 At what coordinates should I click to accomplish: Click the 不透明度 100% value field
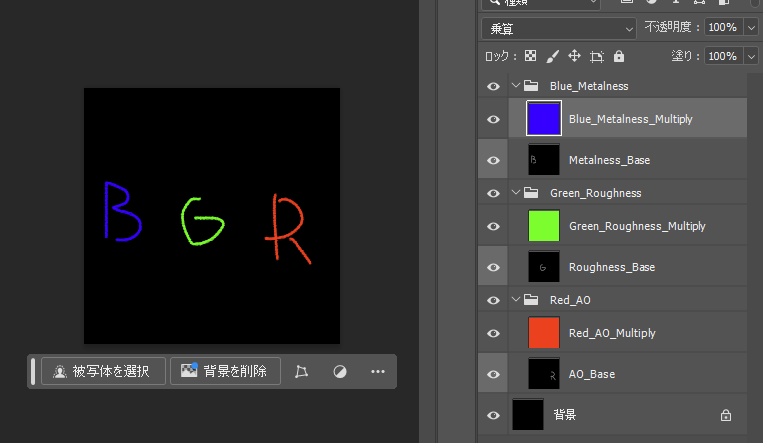(723, 27)
